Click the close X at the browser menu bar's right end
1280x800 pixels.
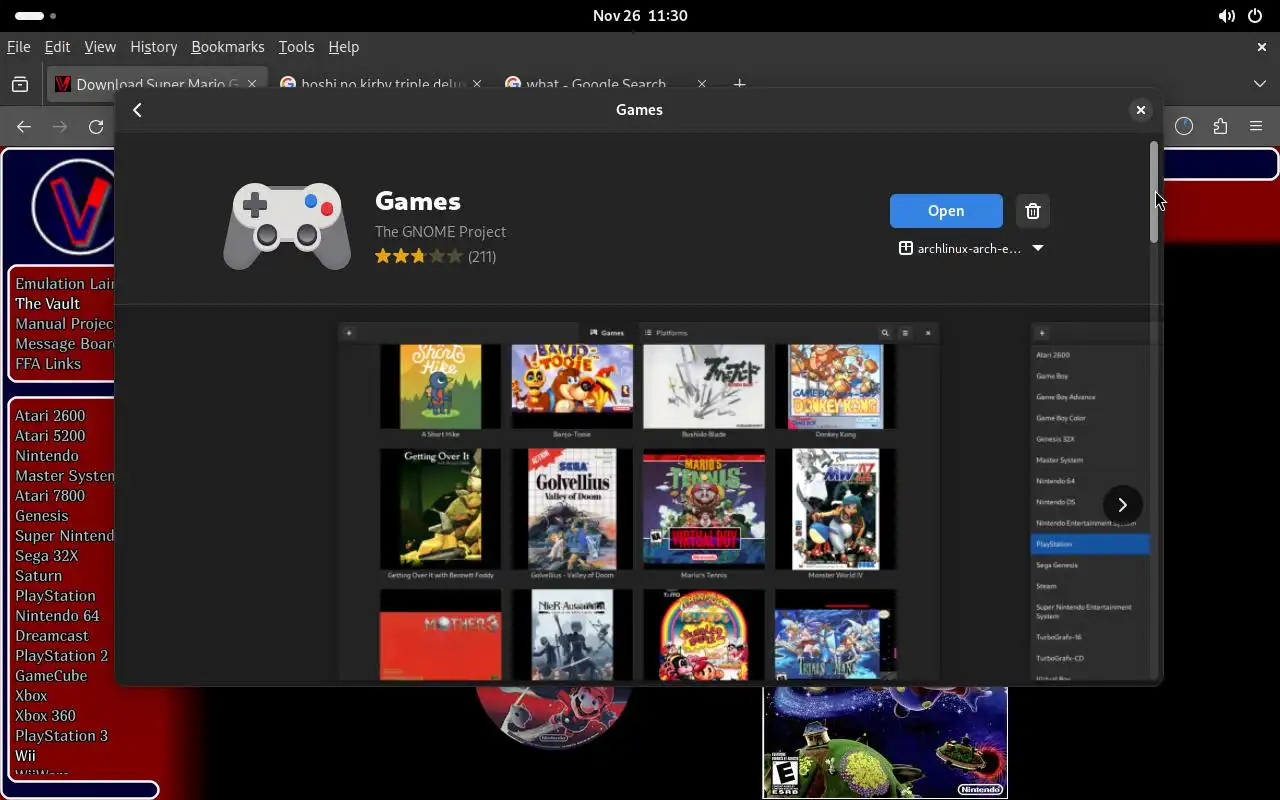pyautogui.click(x=1261, y=47)
